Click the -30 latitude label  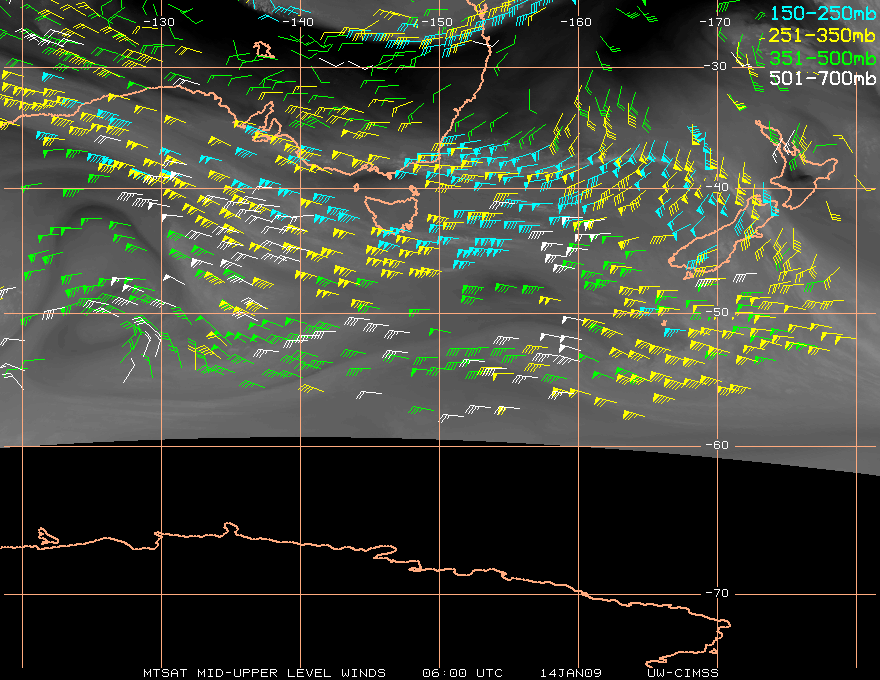tap(715, 66)
